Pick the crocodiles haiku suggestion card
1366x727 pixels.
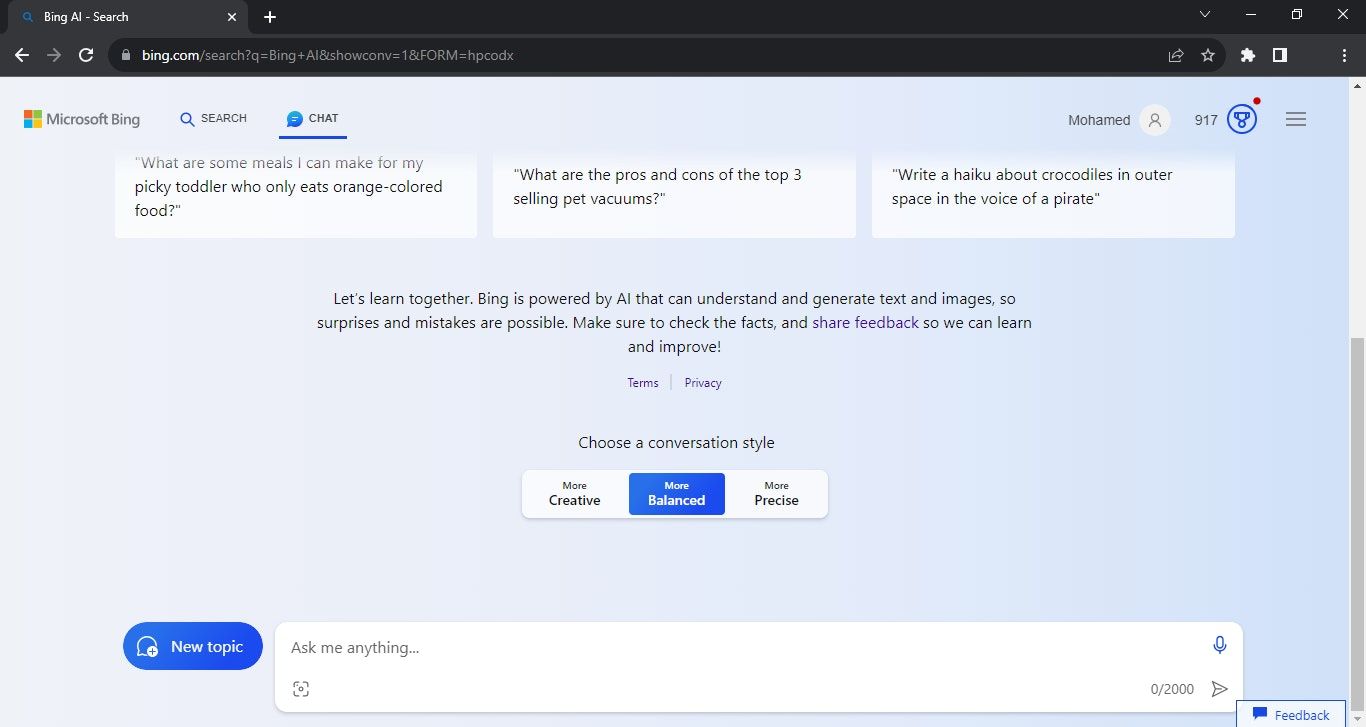(1053, 193)
